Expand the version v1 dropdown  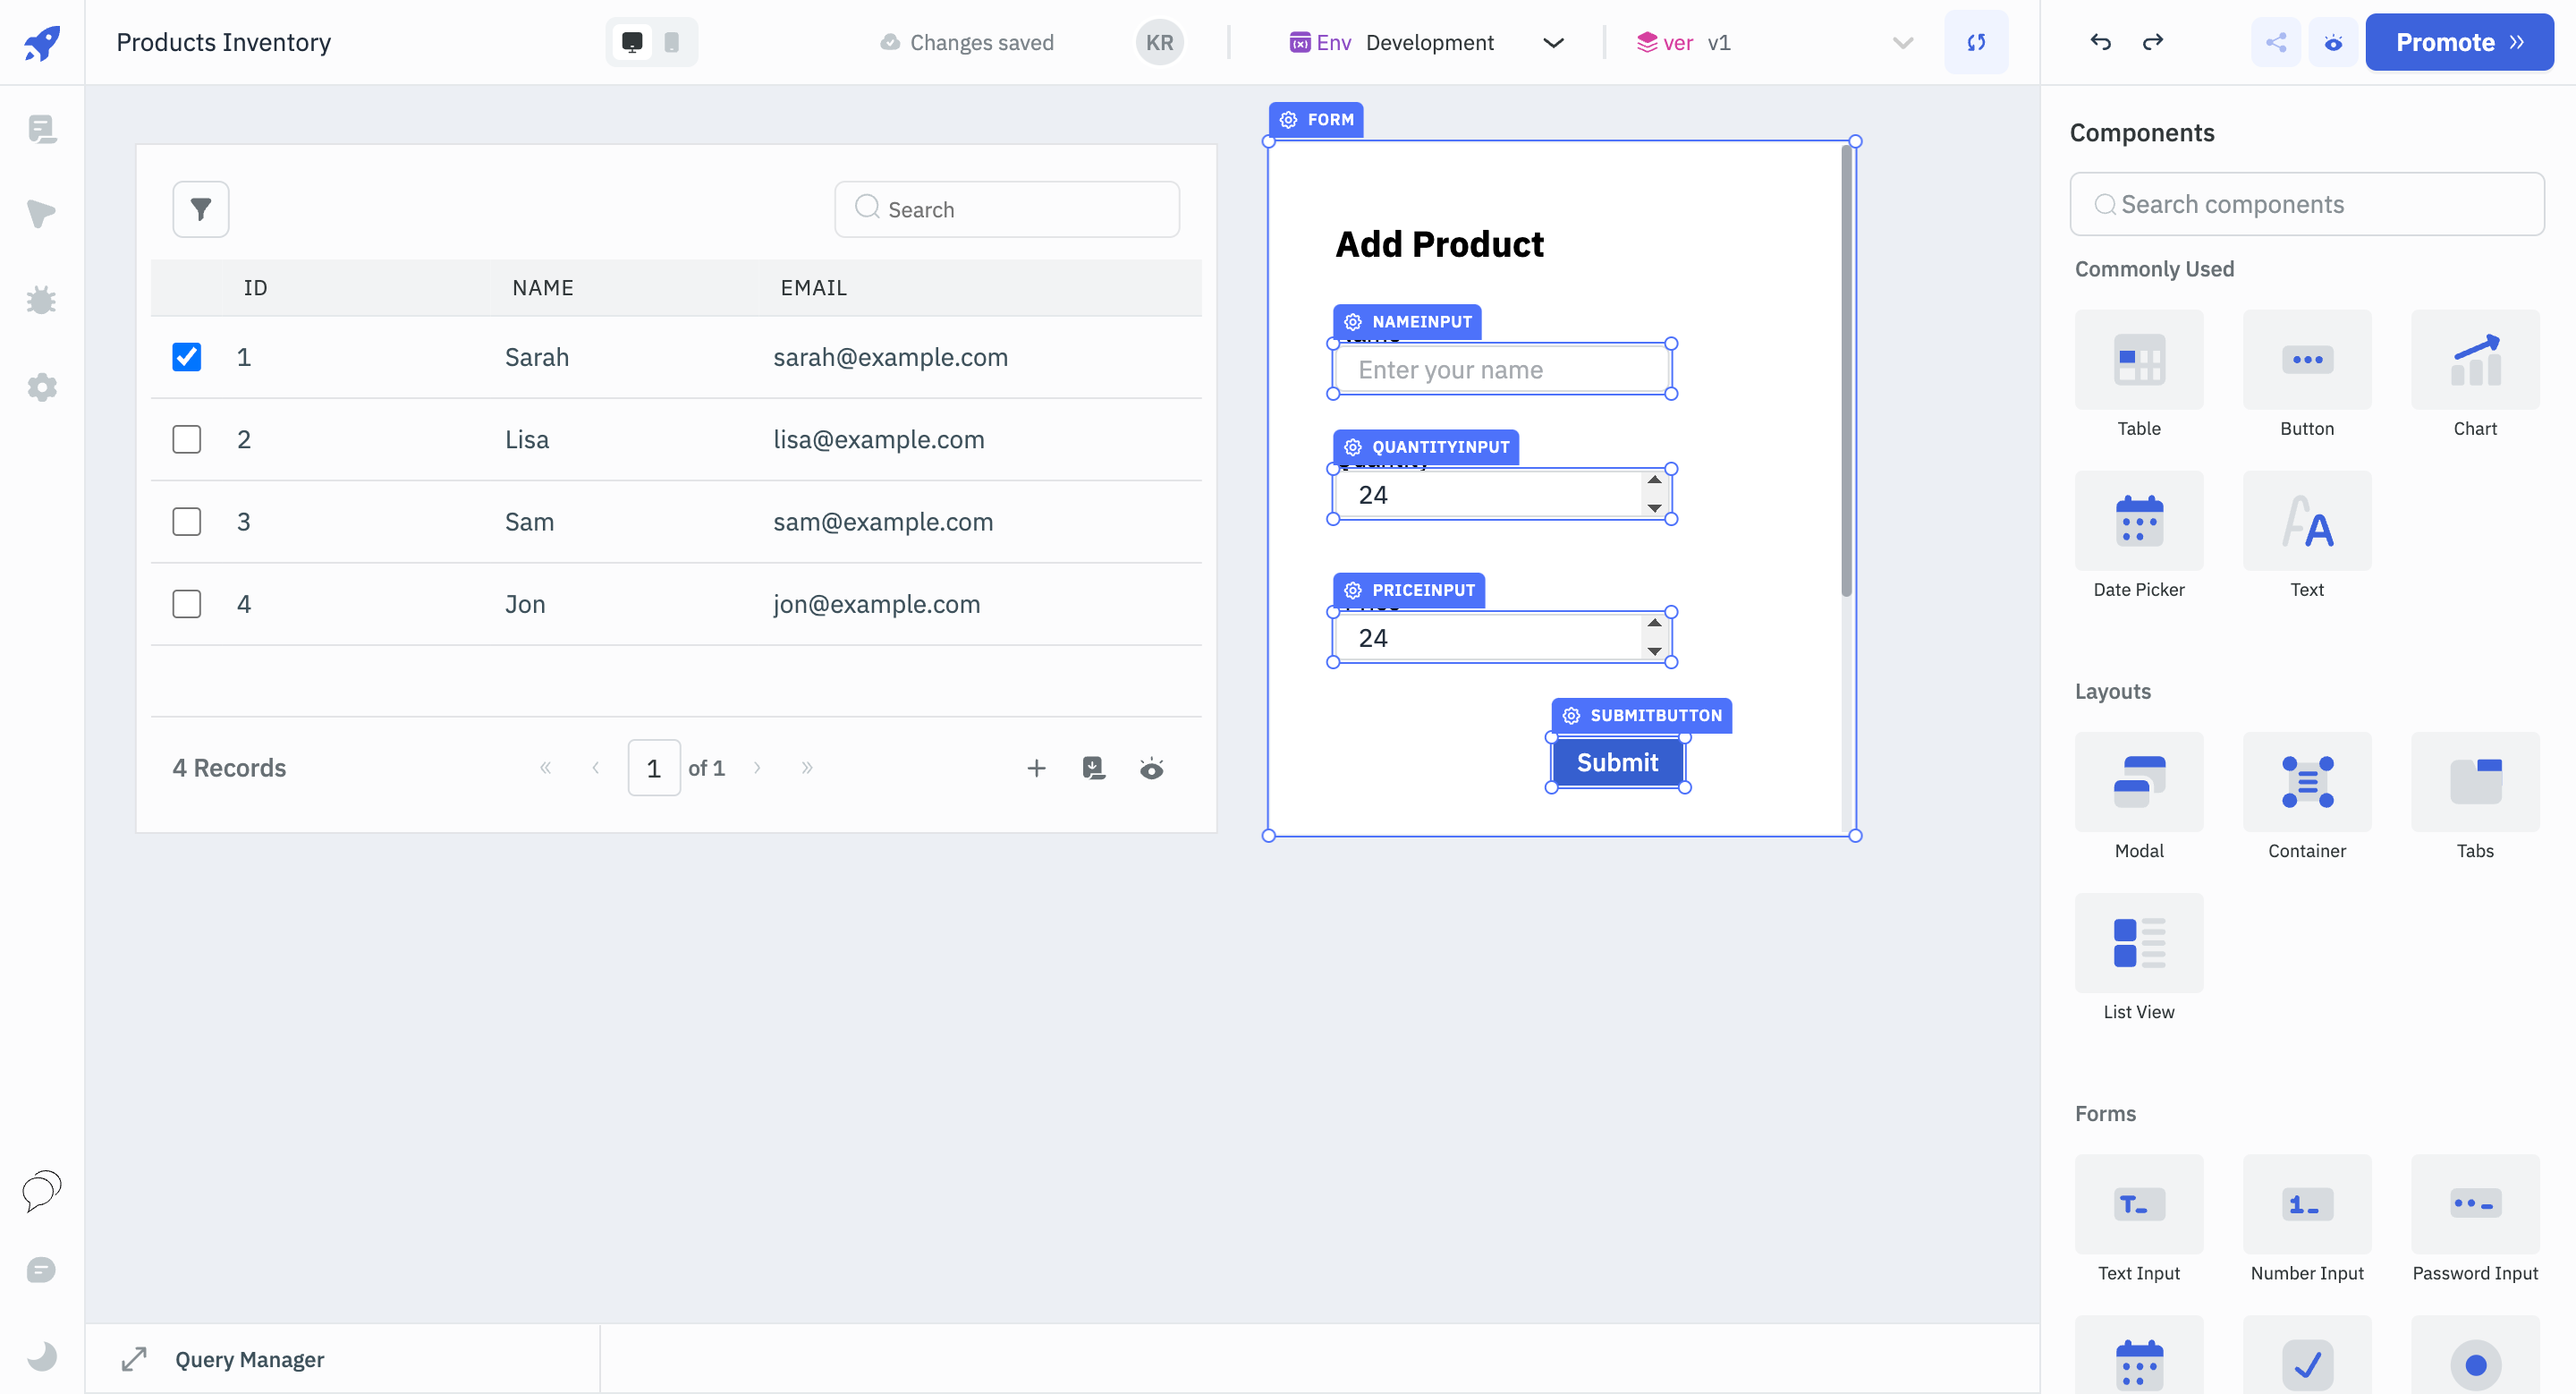pyautogui.click(x=1903, y=43)
